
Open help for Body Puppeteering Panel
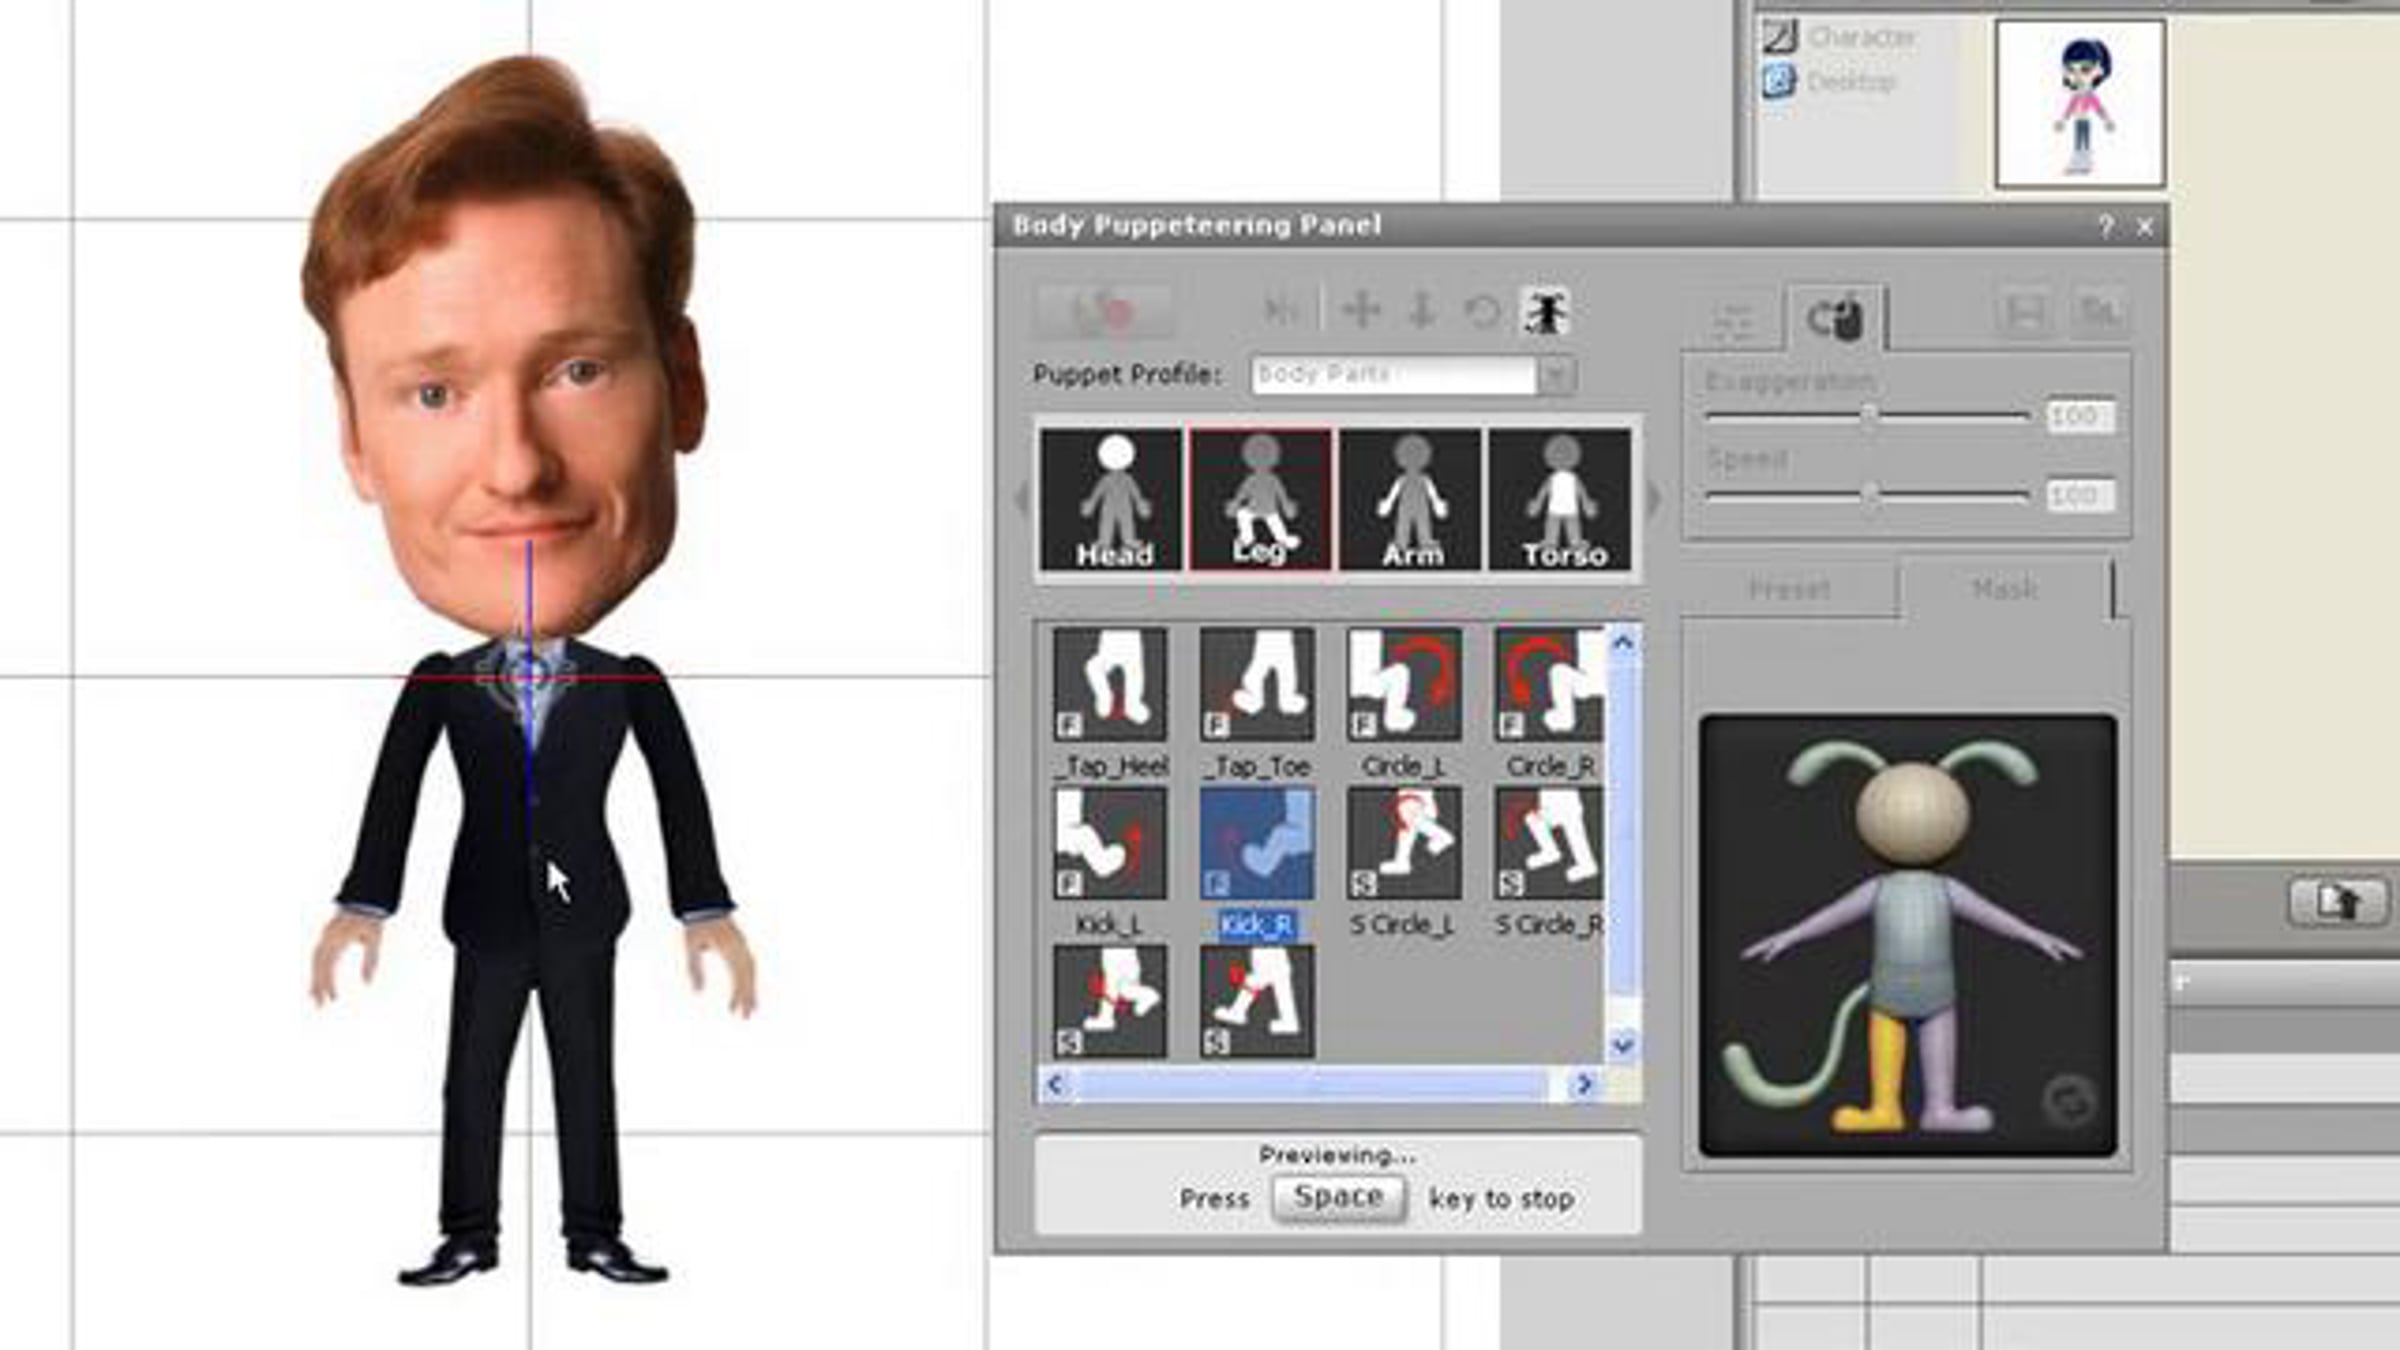(2105, 227)
